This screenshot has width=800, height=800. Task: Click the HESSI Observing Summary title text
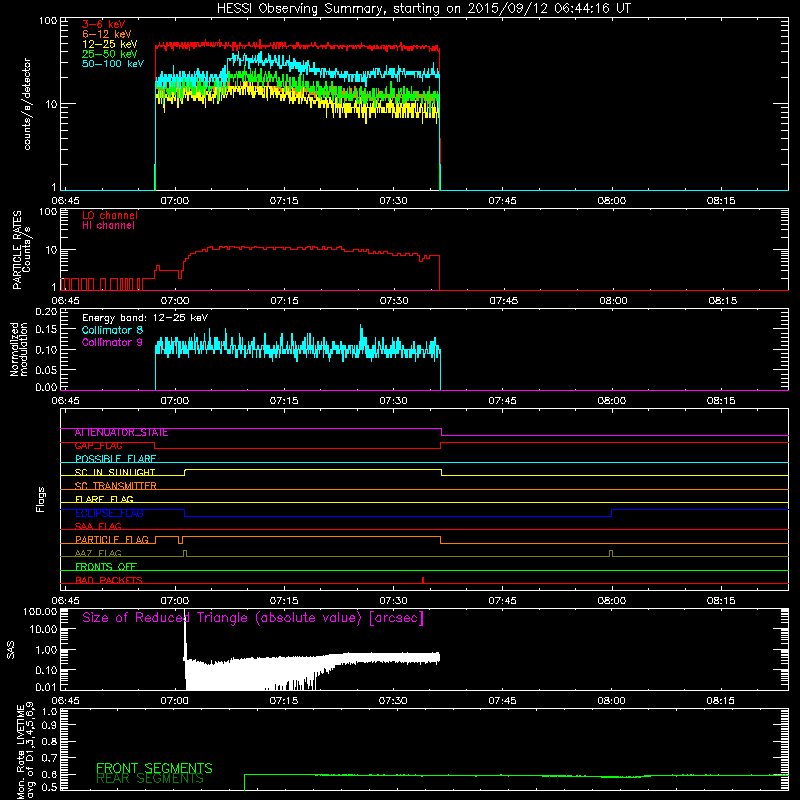pos(424,9)
